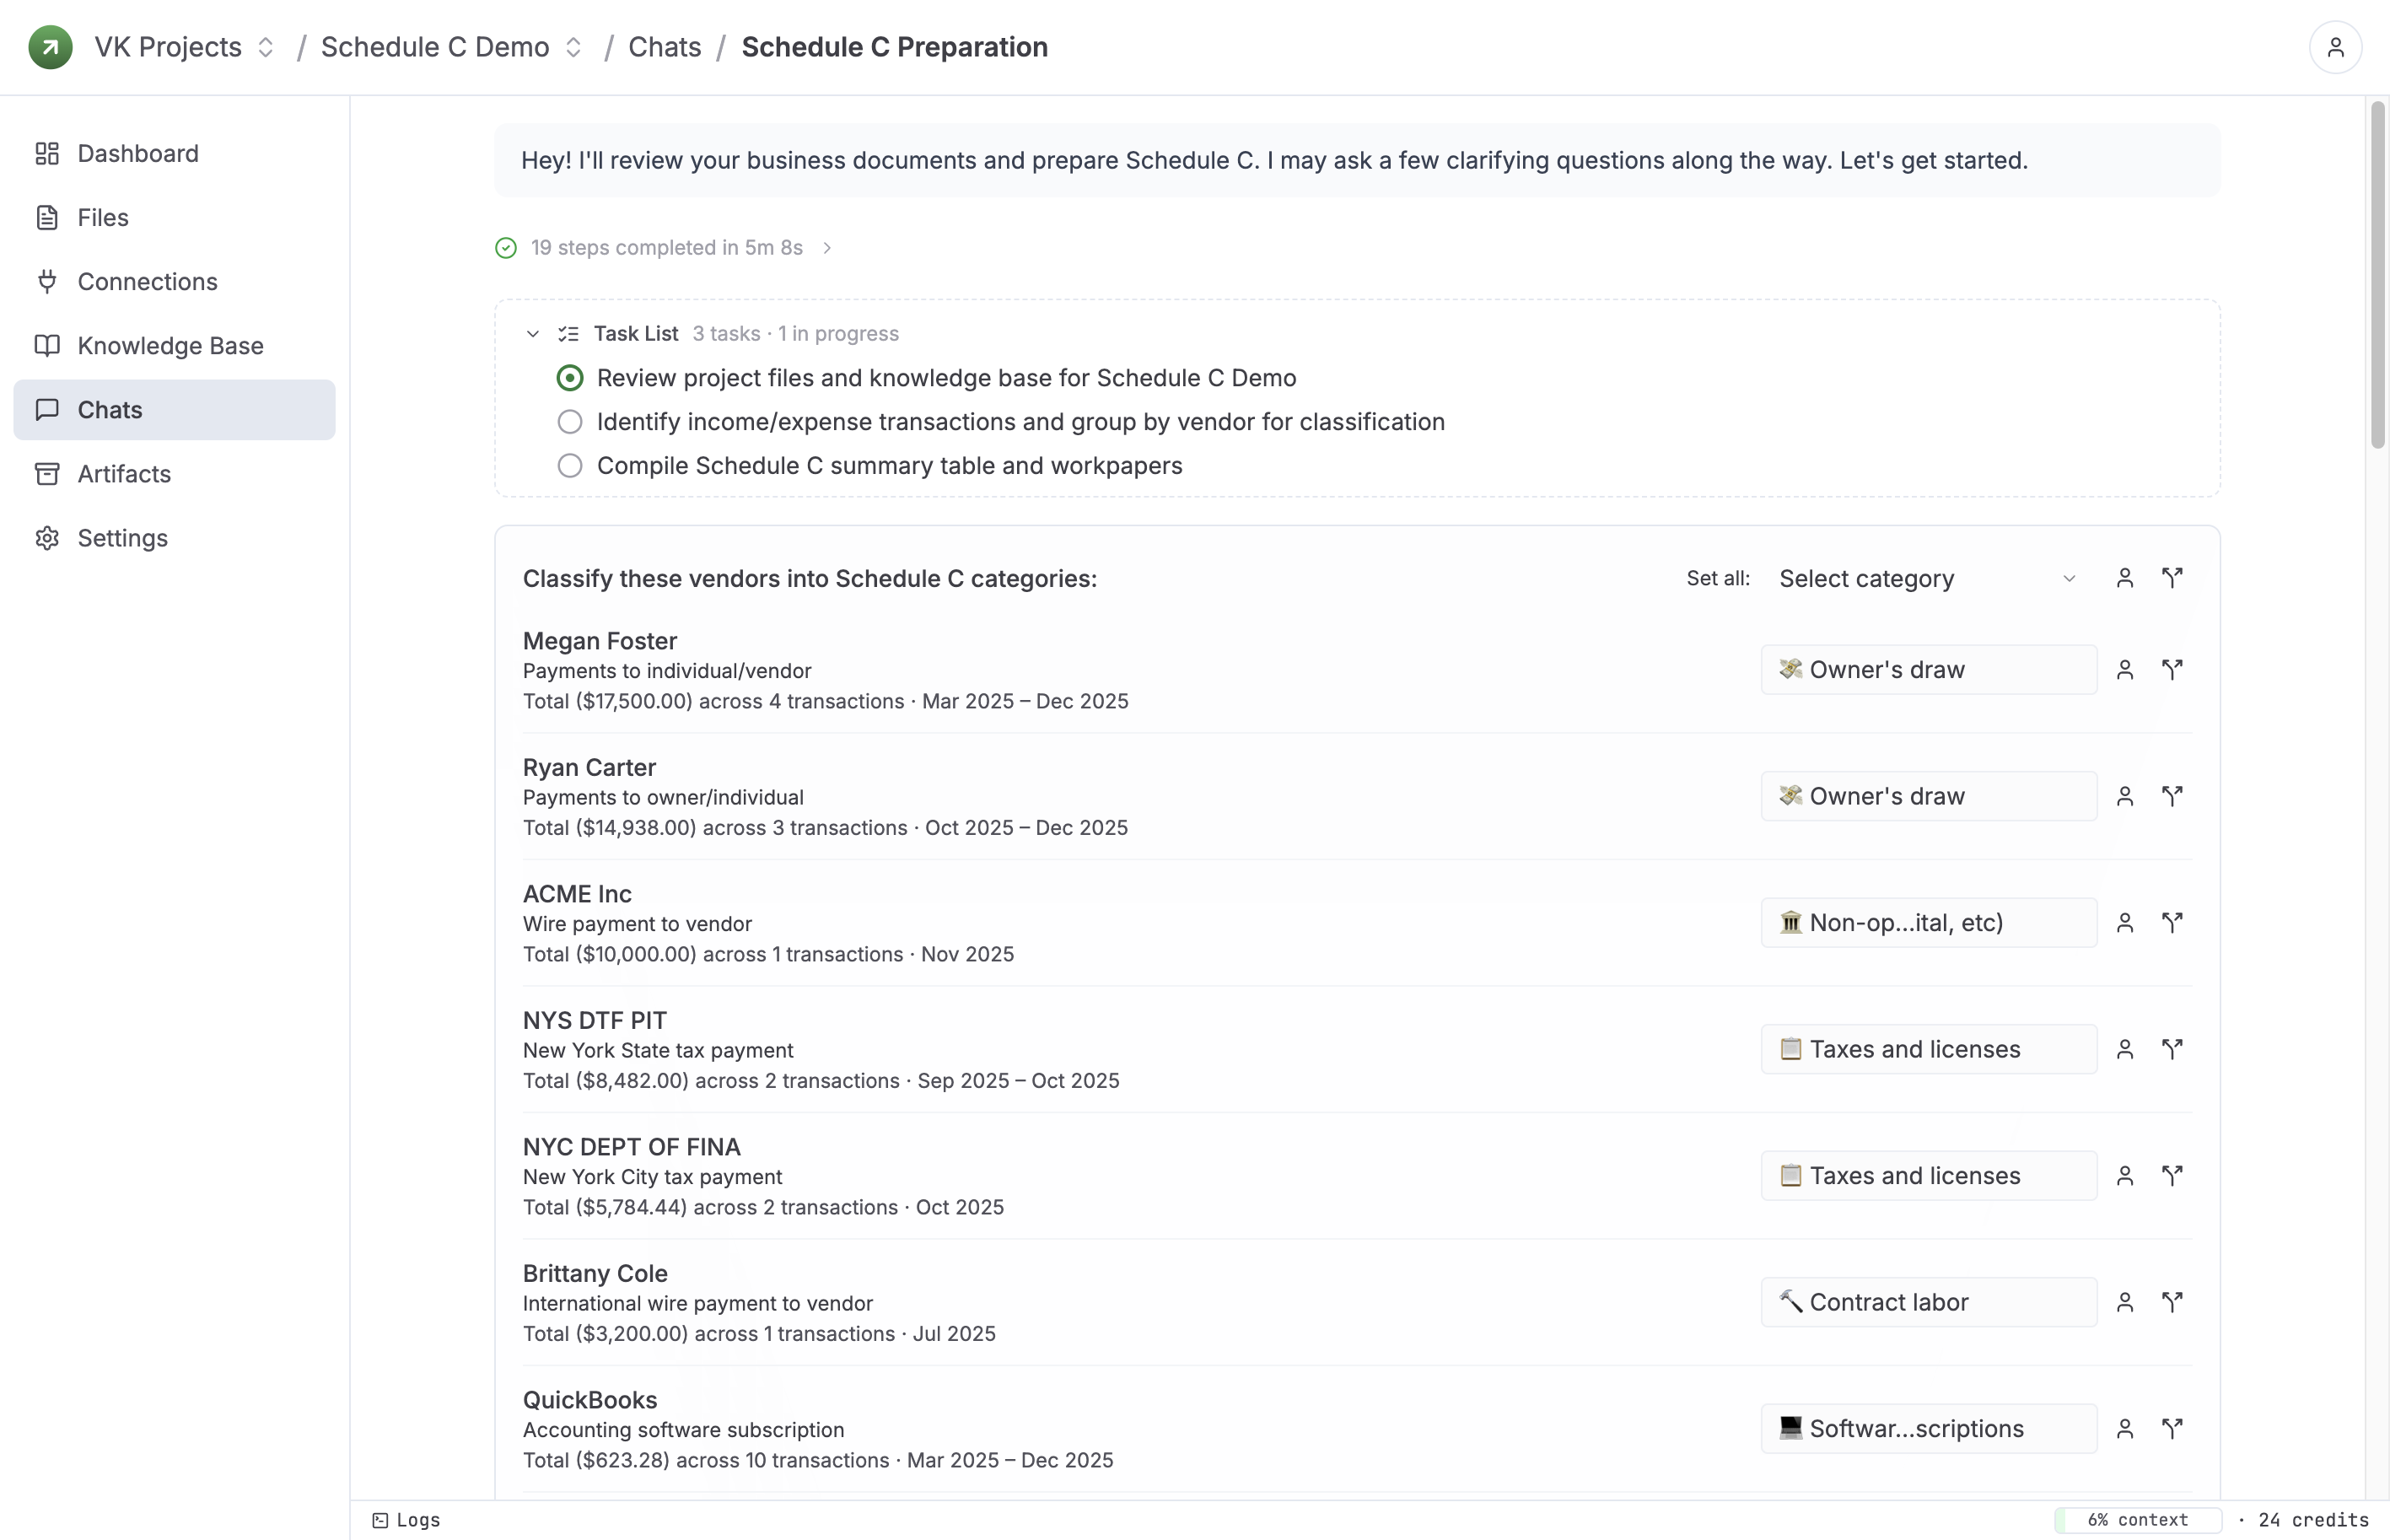Open the Knowledge Base section
This screenshot has height=1540, width=2390.
pos(170,345)
